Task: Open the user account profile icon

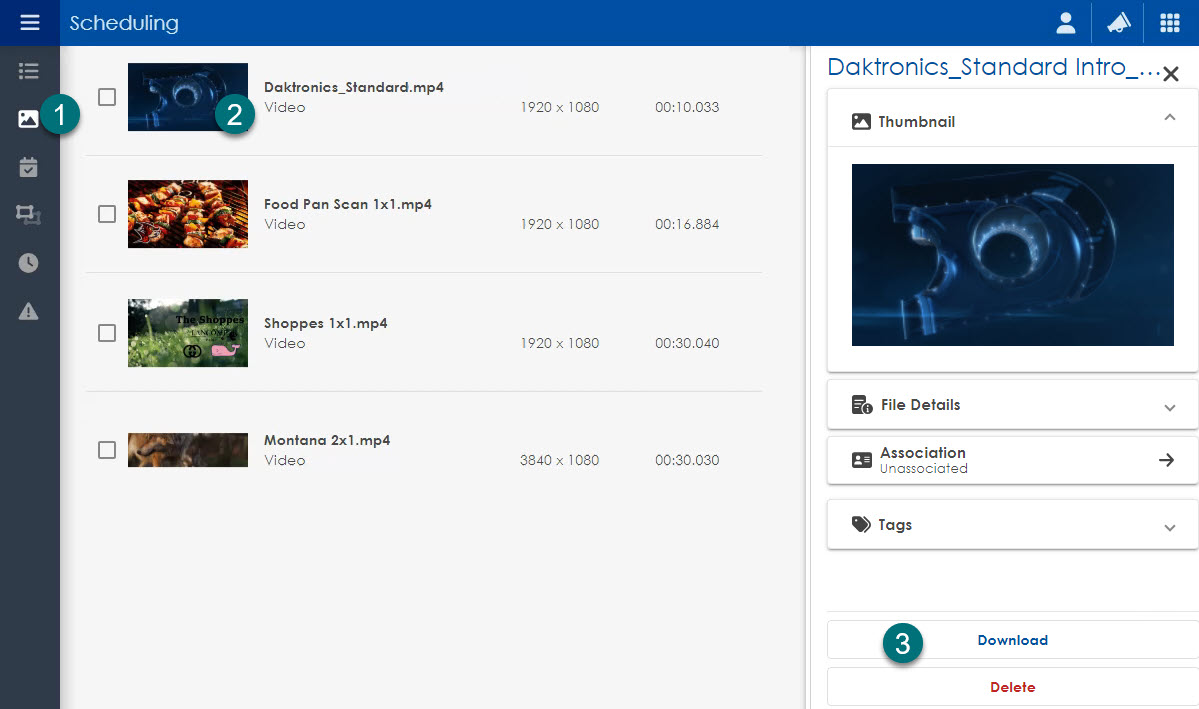Action: pyautogui.click(x=1066, y=23)
